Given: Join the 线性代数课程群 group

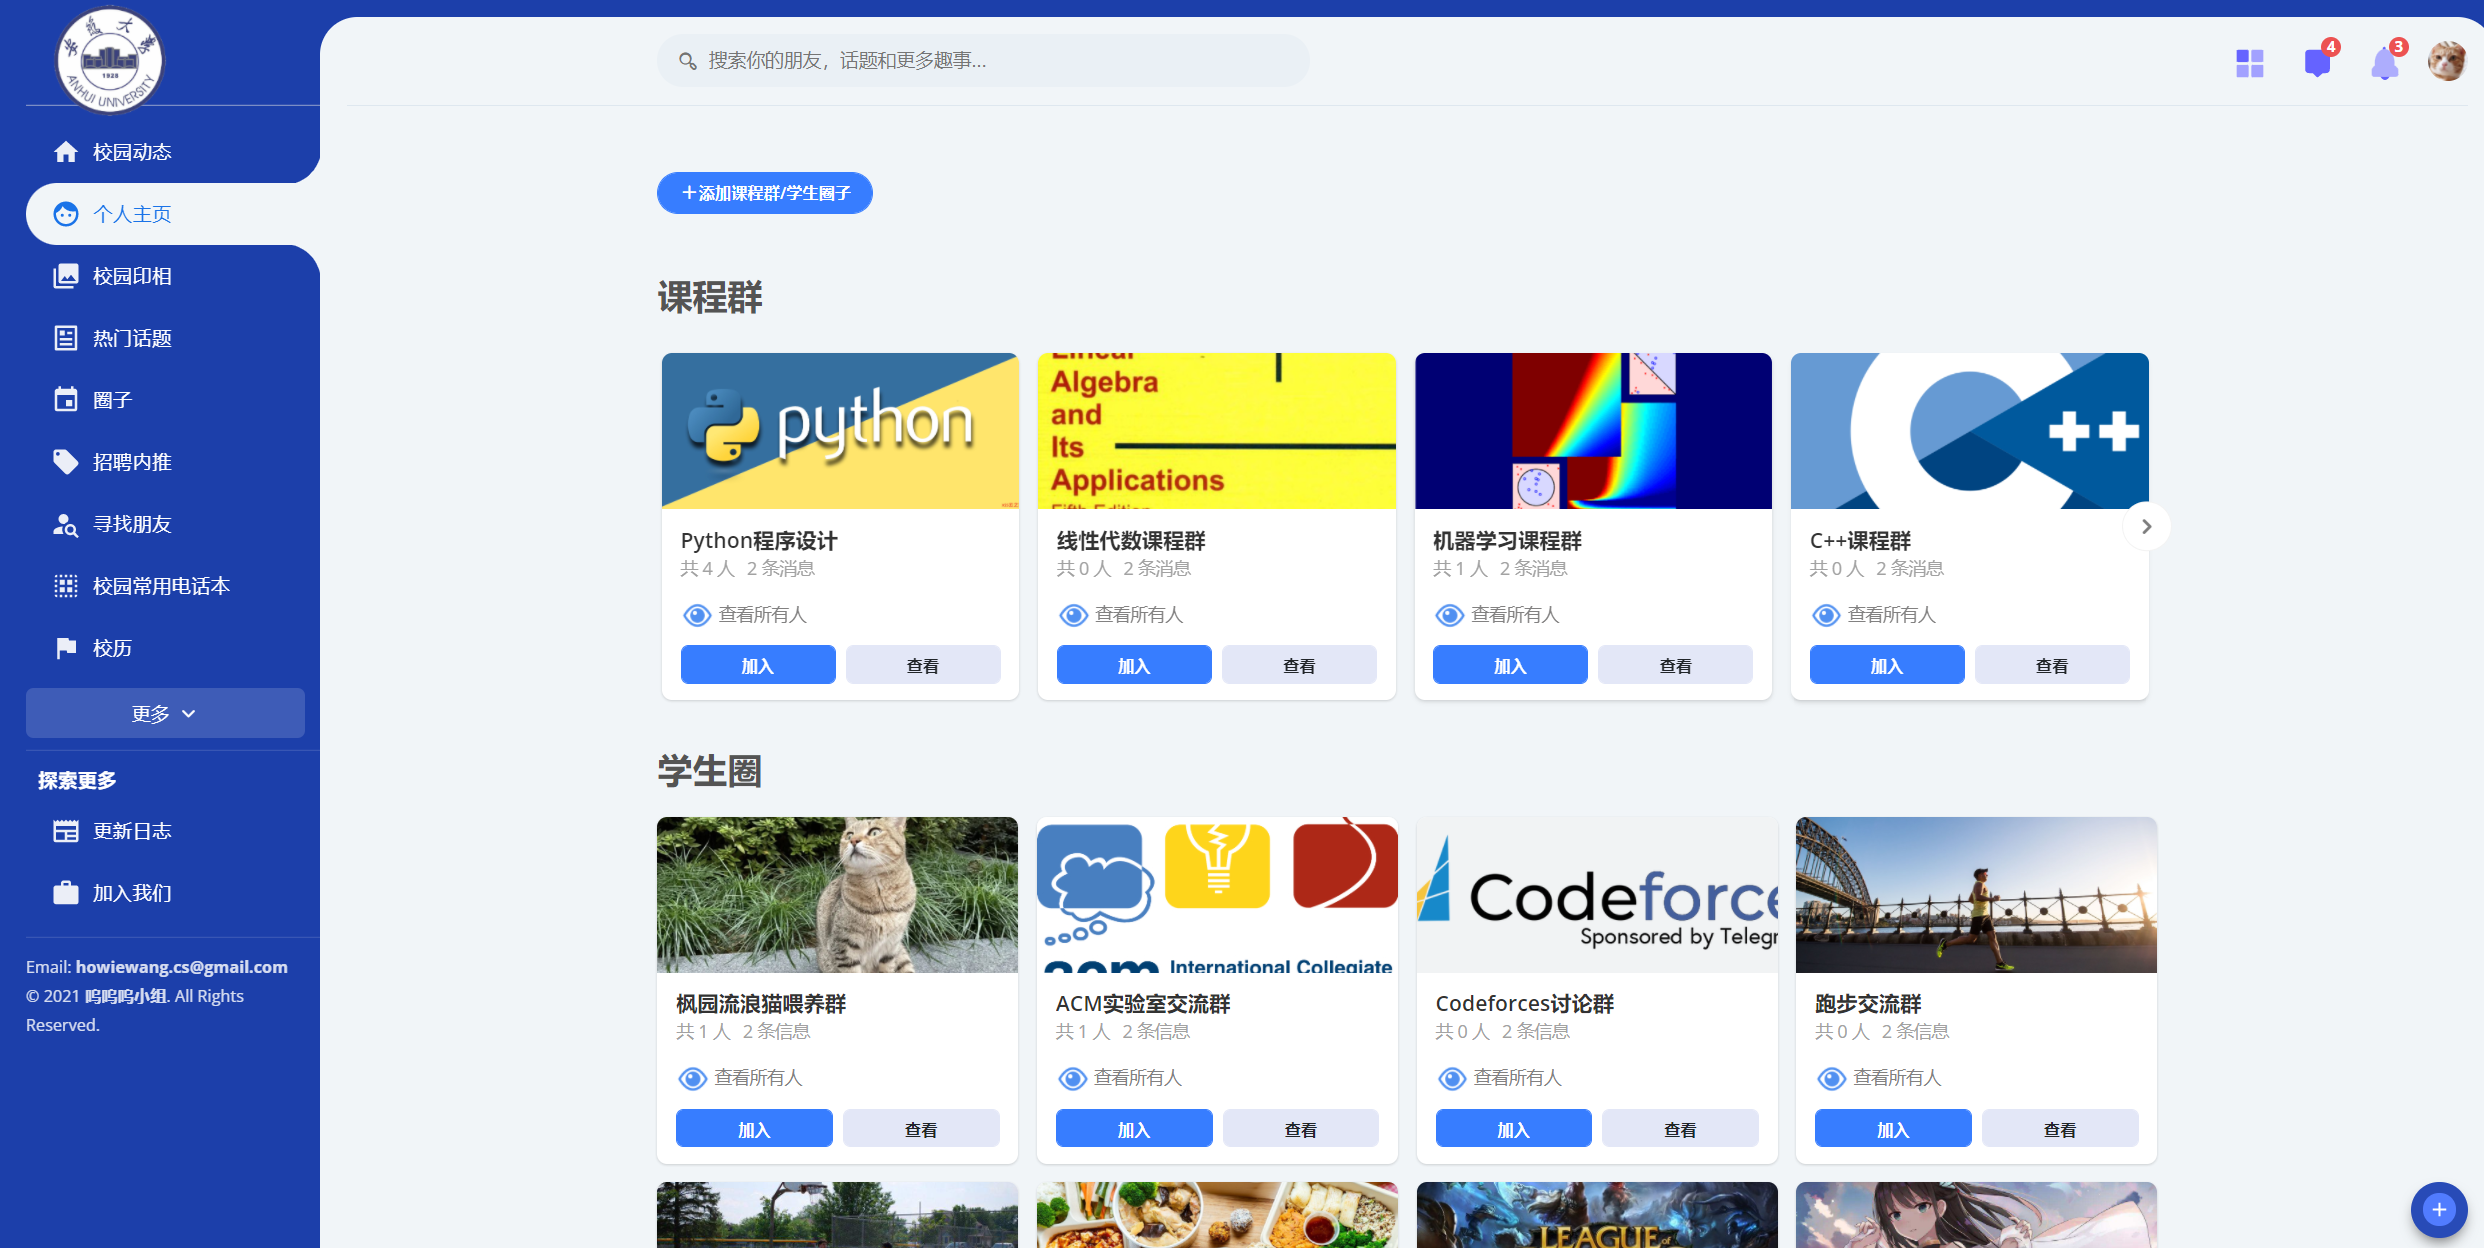Looking at the screenshot, I should pyautogui.click(x=1133, y=665).
